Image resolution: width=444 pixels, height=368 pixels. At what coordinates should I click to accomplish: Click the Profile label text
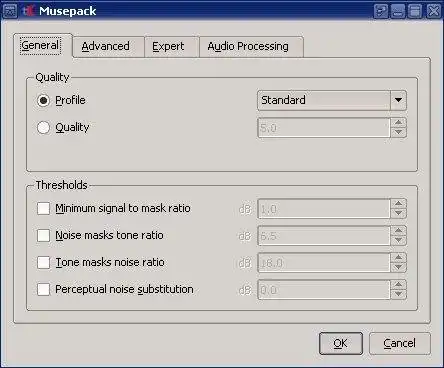(70, 100)
